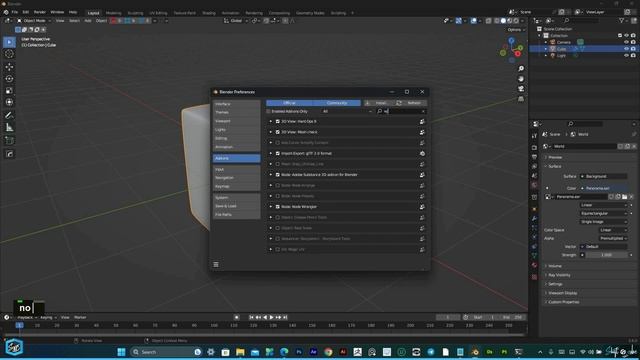Jump to timeline start button
Viewport: 640px width, 360px height.
click(251, 317)
